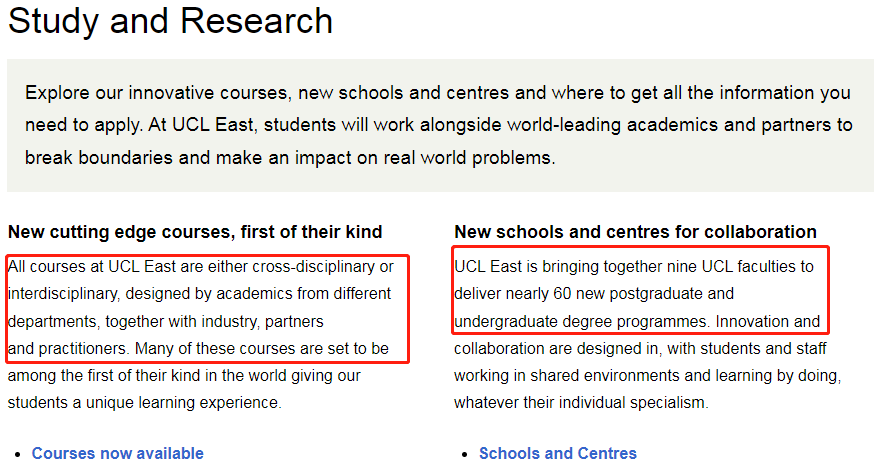This screenshot has width=879, height=471.
Task: Click the line break boundaries and make an impact
Action: click(x=290, y=158)
